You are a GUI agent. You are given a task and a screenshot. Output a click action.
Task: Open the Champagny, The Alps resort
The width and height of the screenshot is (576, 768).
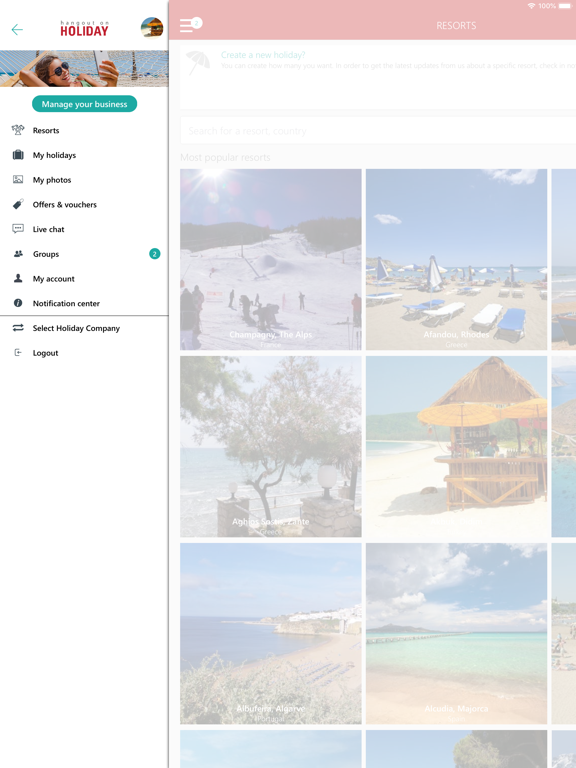[x=271, y=260]
